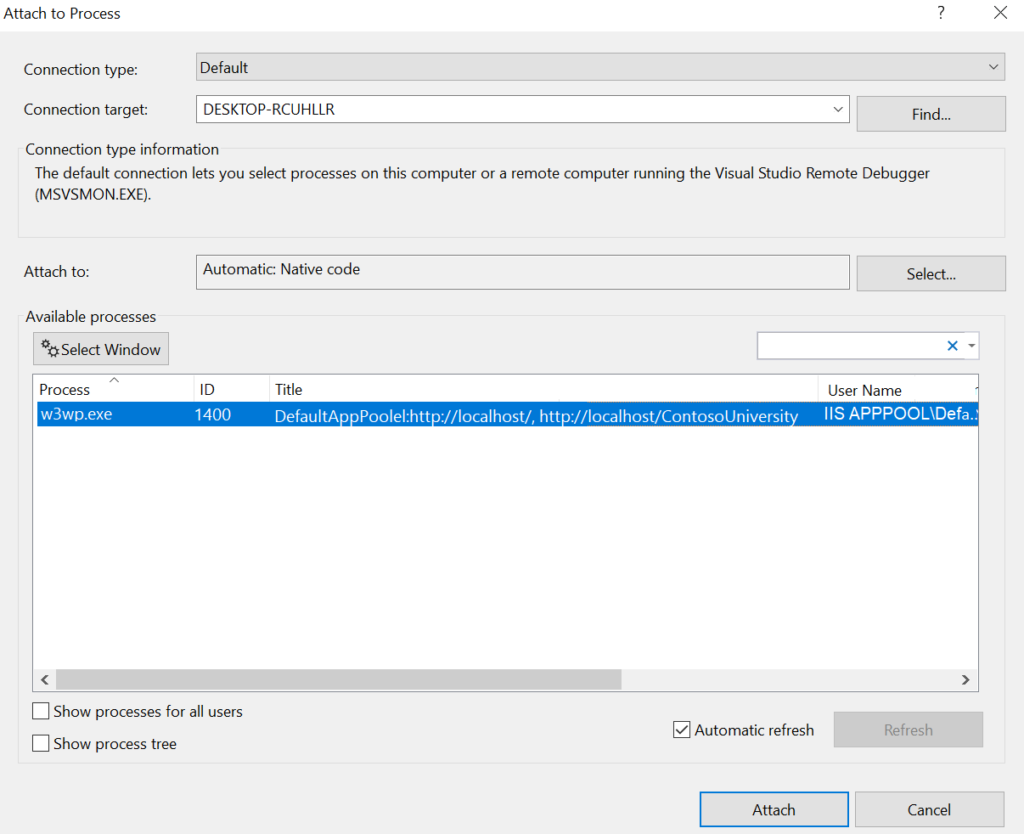Click the help question mark icon

940,14
